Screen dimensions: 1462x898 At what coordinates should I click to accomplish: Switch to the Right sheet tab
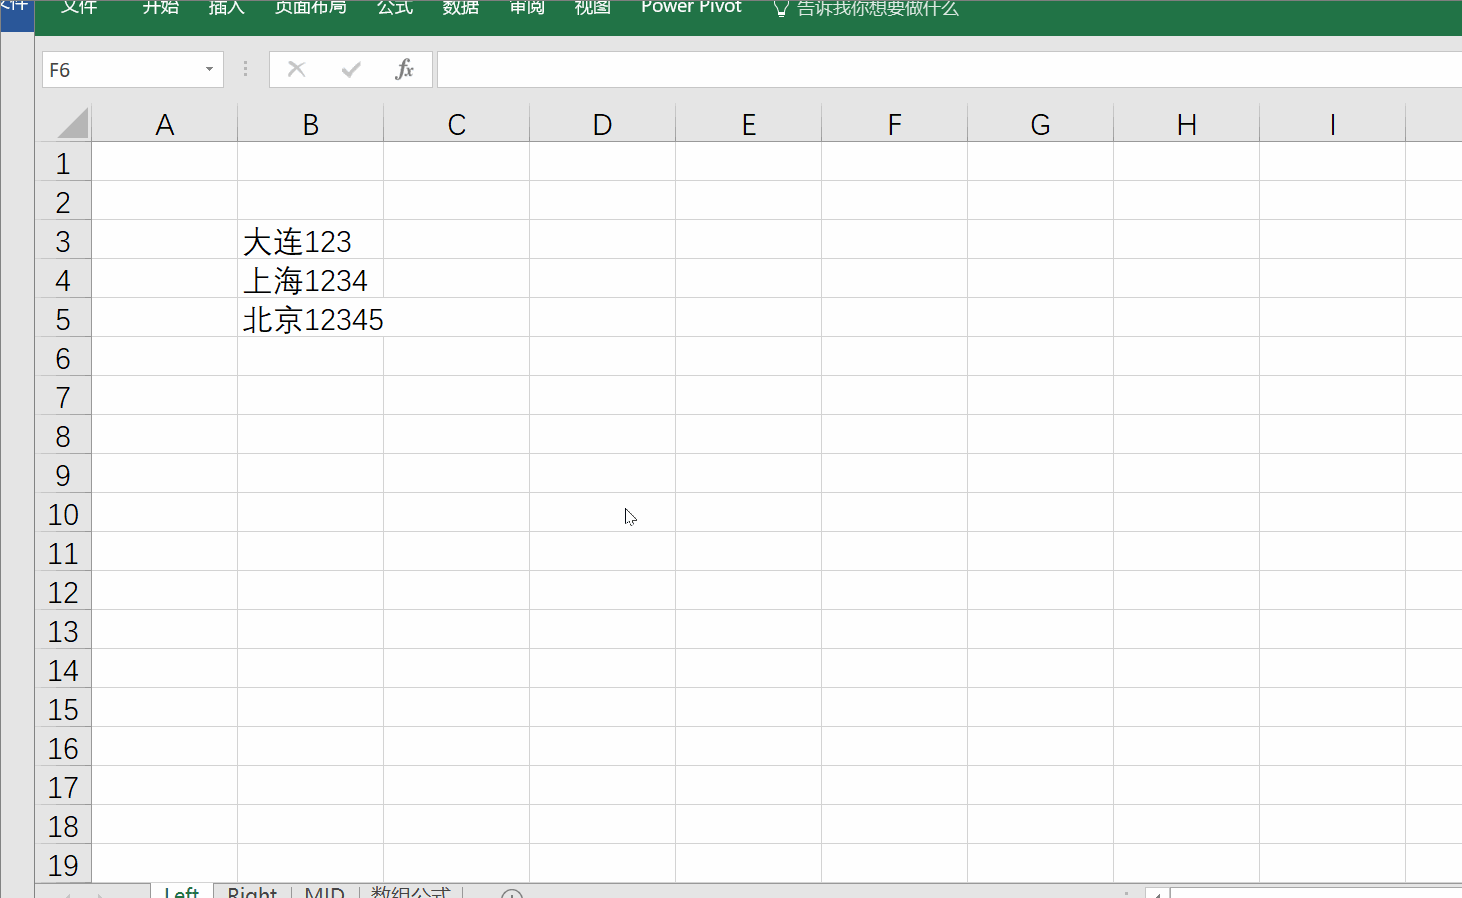click(x=252, y=892)
